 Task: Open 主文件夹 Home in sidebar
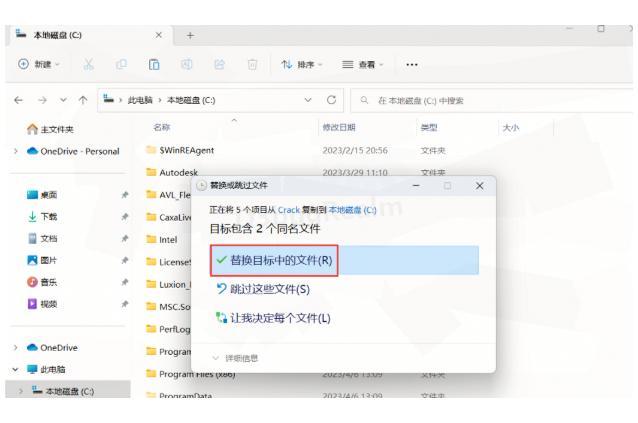point(50,129)
